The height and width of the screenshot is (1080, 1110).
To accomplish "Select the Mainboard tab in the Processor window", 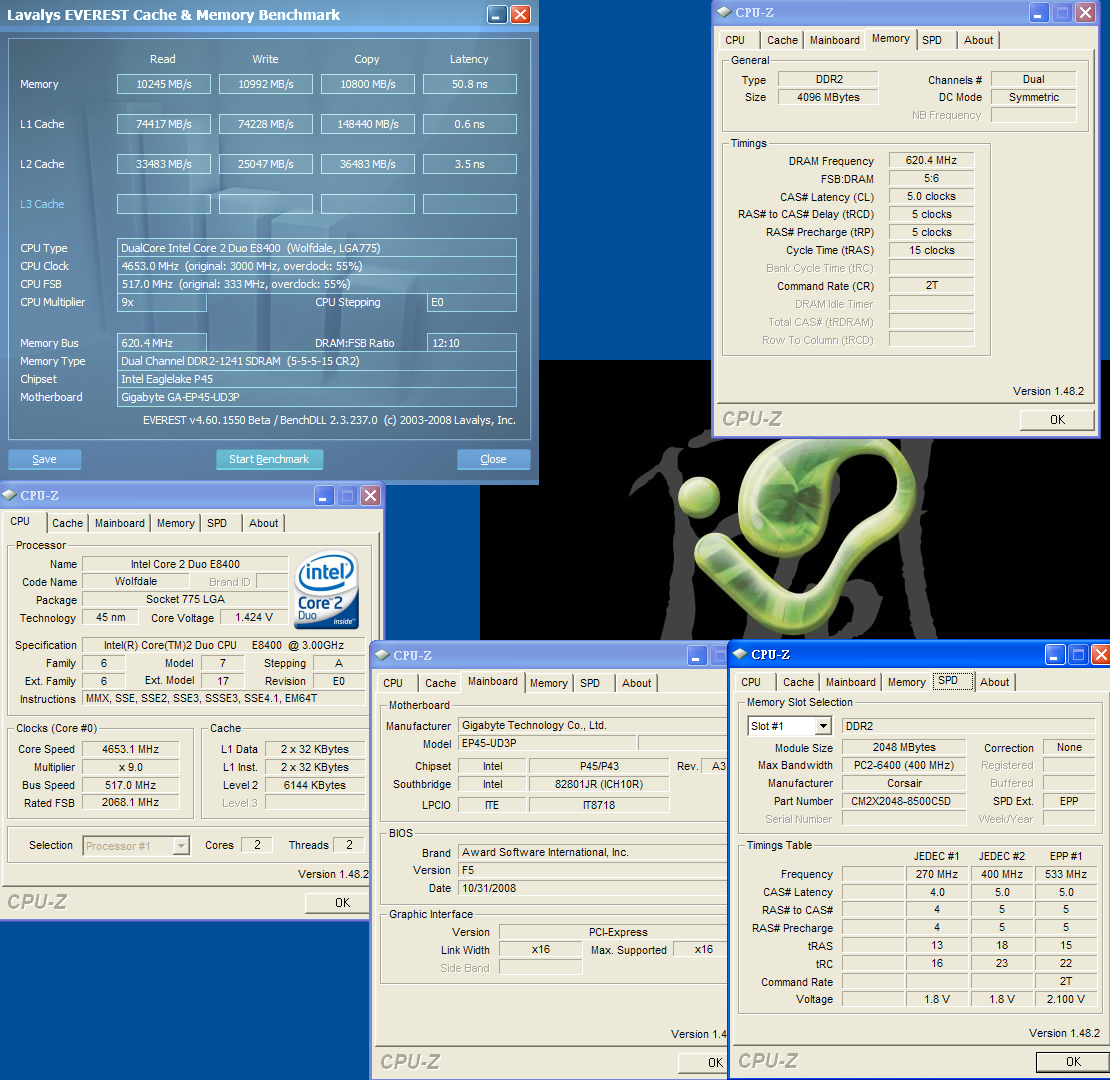I will click(x=120, y=523).
